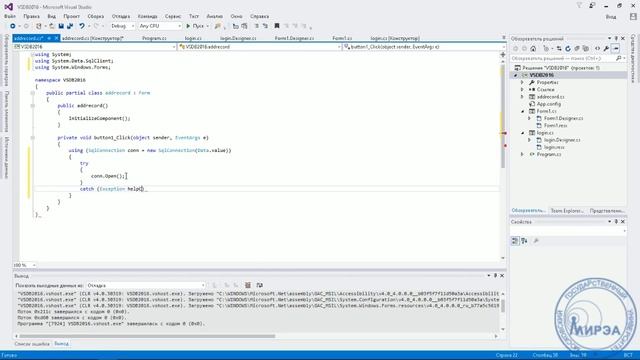Viewport: 640px width, 360px height.
Task: Click Comment Selection icon in the toolbar
Action: point(256,26)
